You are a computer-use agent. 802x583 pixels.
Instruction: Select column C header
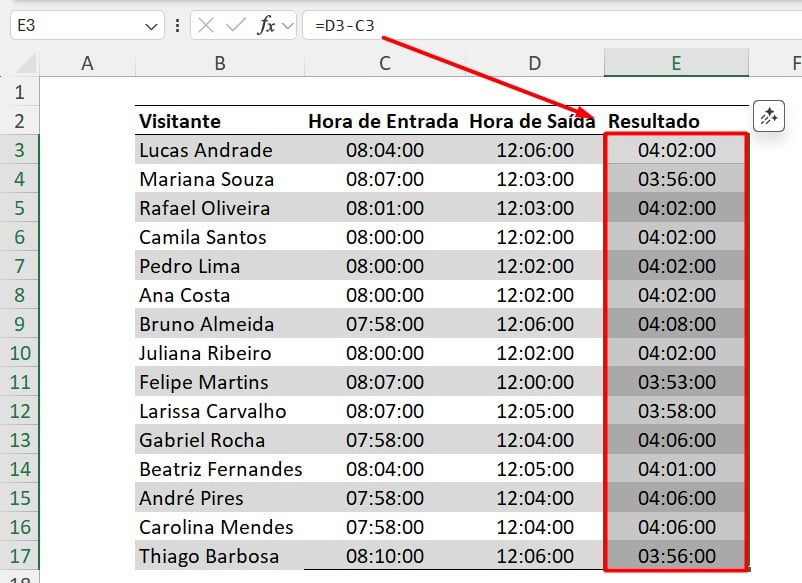tap(385, 64)
